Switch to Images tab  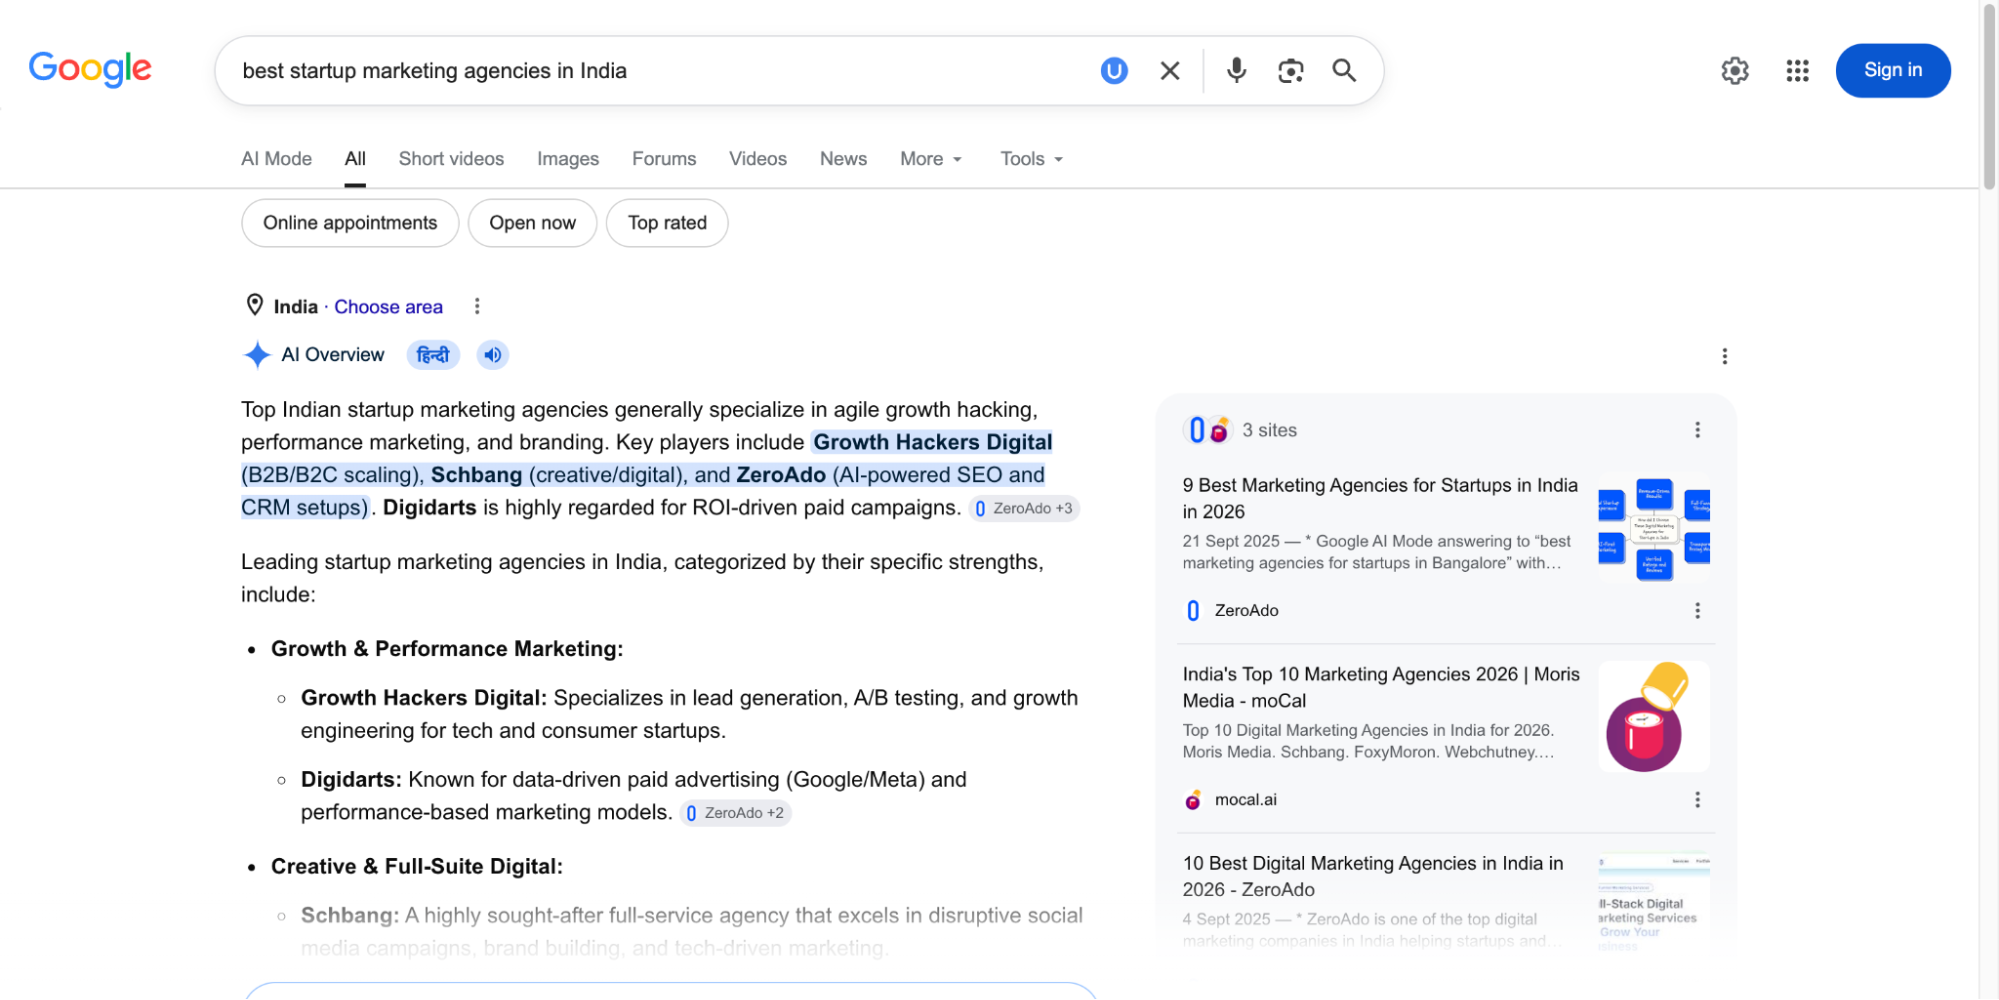pyautogui.click(x=568, y=159)
